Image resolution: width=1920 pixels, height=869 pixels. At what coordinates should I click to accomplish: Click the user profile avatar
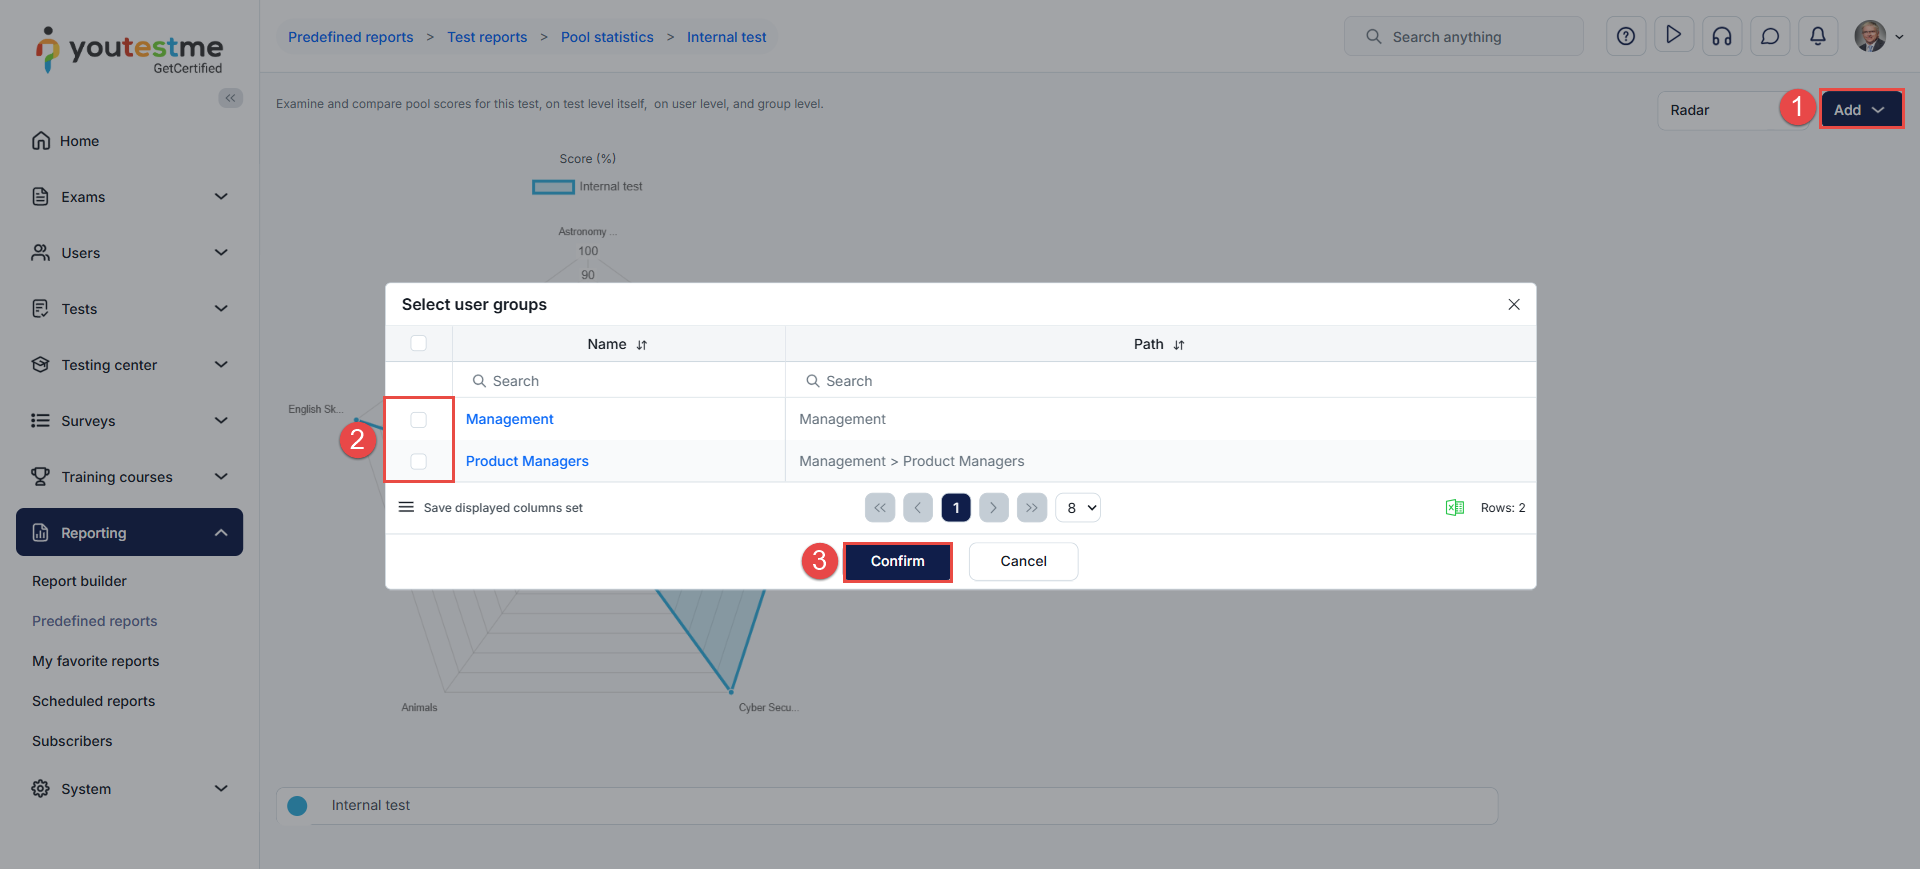tap(1870, 36)
